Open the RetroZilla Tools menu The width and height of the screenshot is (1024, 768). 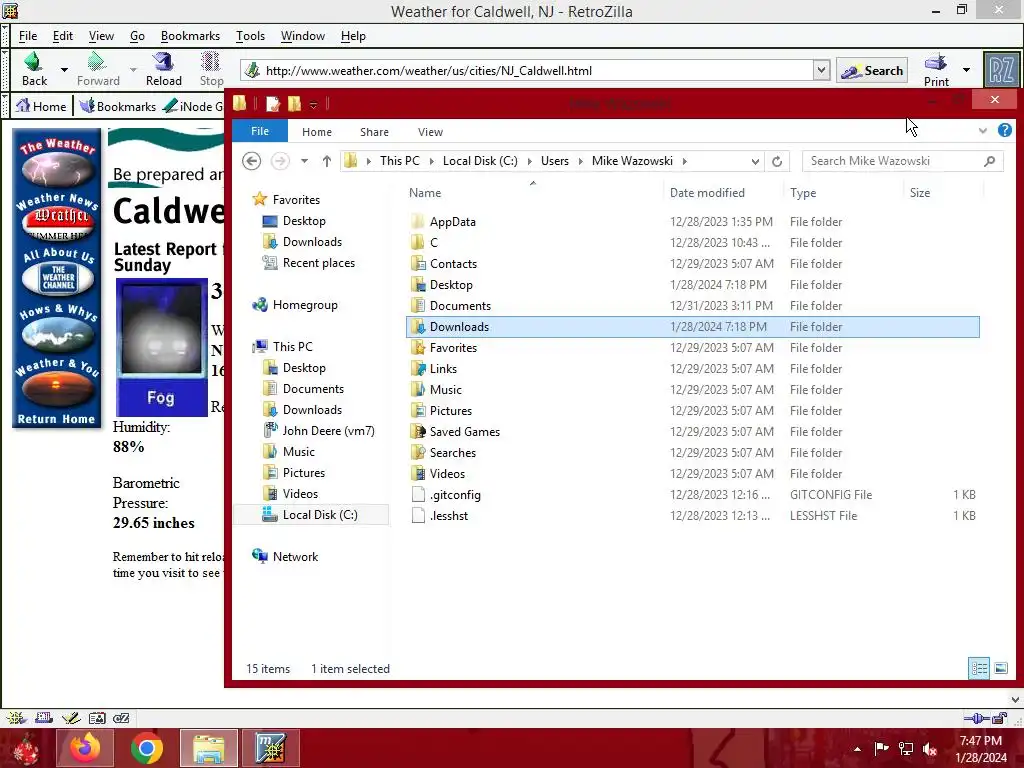pyautogui.click(x=250, y=36)
